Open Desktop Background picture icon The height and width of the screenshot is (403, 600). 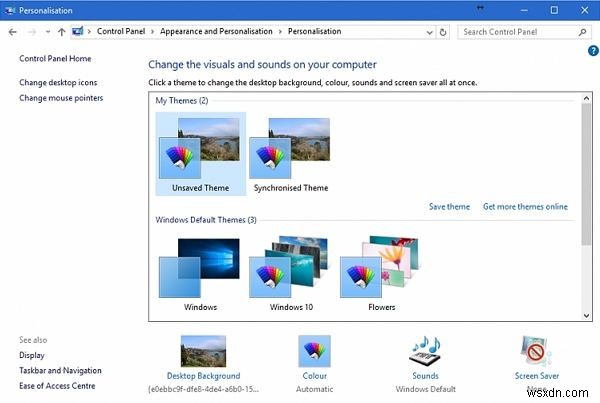pyautogui.click(x=203, y=351)
